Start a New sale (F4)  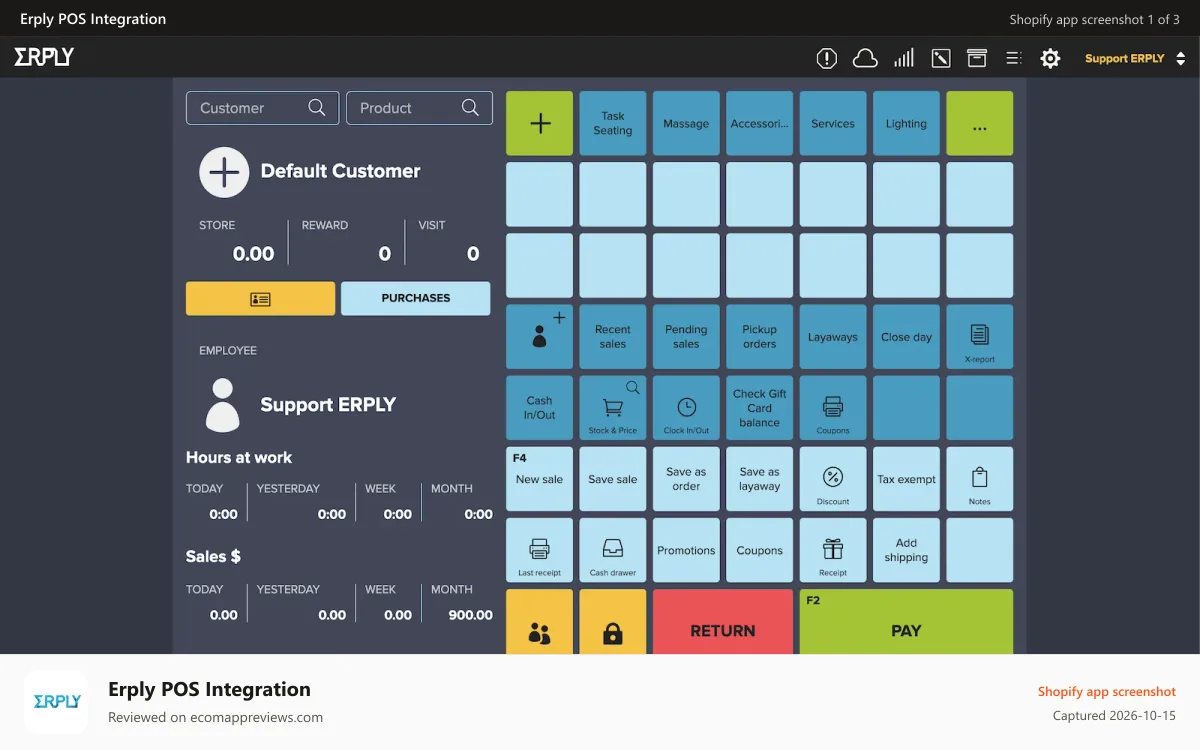[540, 479]
